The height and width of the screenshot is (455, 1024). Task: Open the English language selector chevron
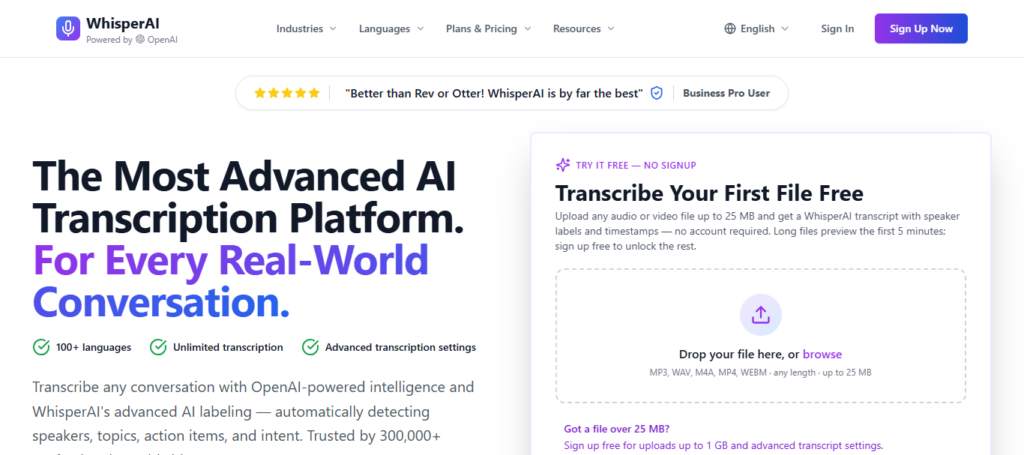785,29
